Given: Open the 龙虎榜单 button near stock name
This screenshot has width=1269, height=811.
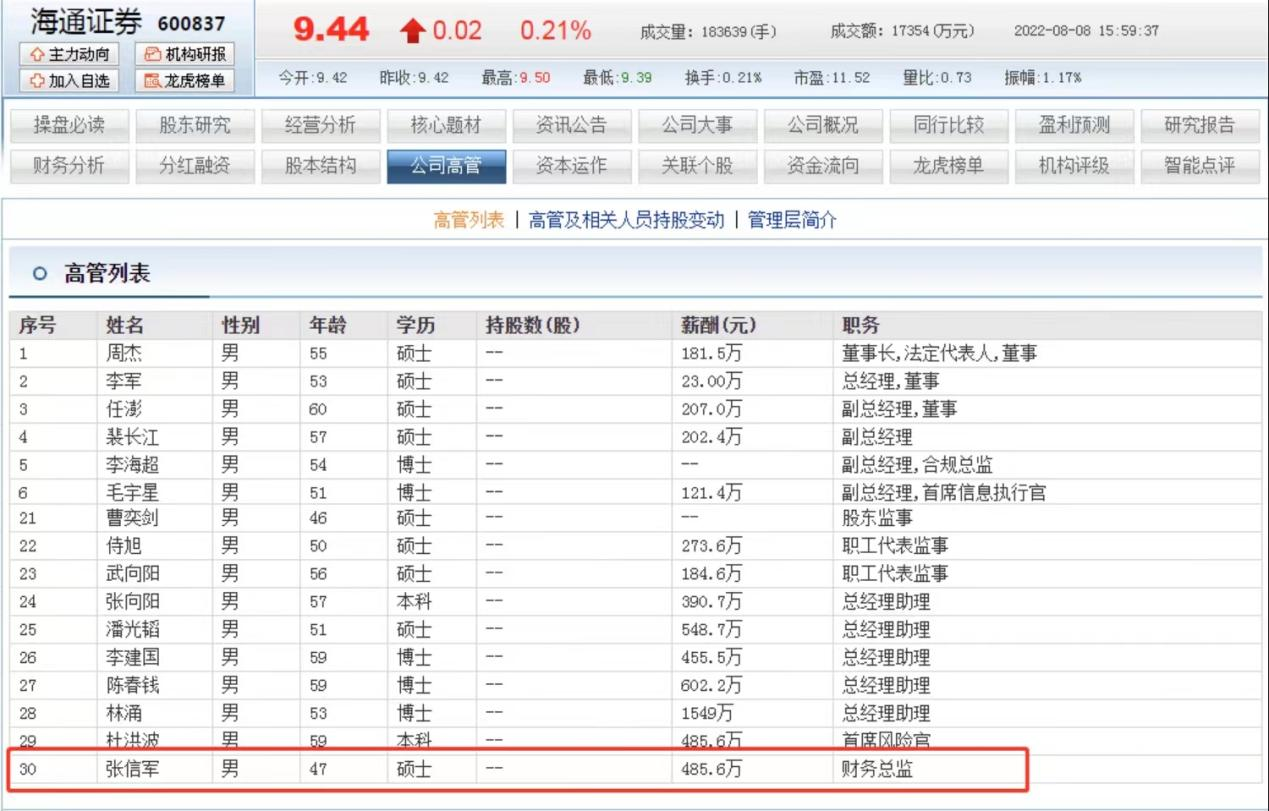Looking at the screenshot, I should (x=184, y=81).
